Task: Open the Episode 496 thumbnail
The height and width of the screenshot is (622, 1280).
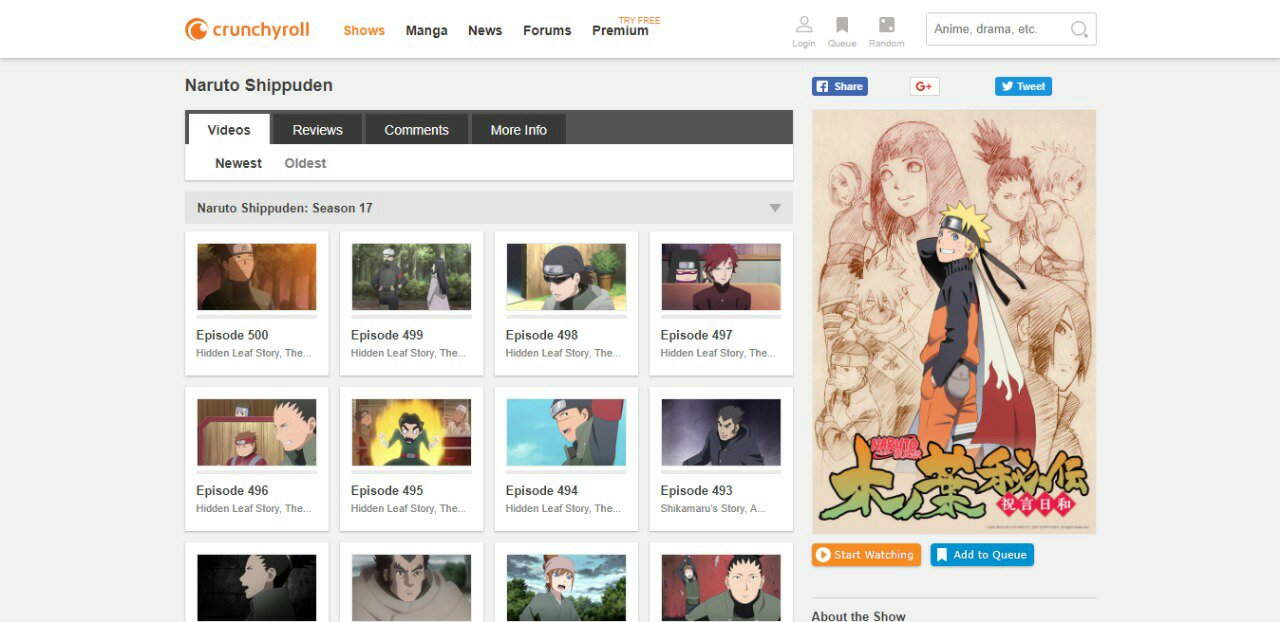Action: point(257,433)
